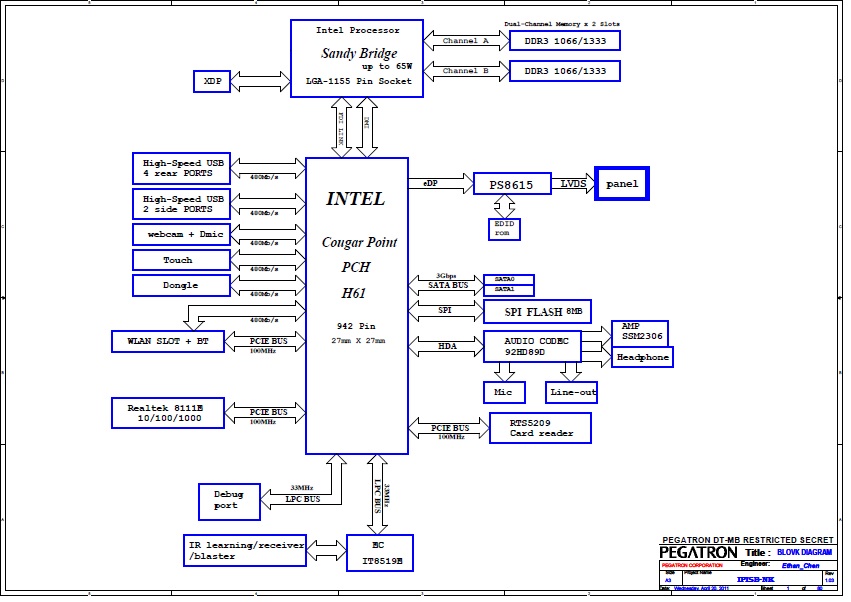The image size is (851, 602).
Task: Click the 'Cougar Point' text in the PCH
Action: tap(359, 242)
